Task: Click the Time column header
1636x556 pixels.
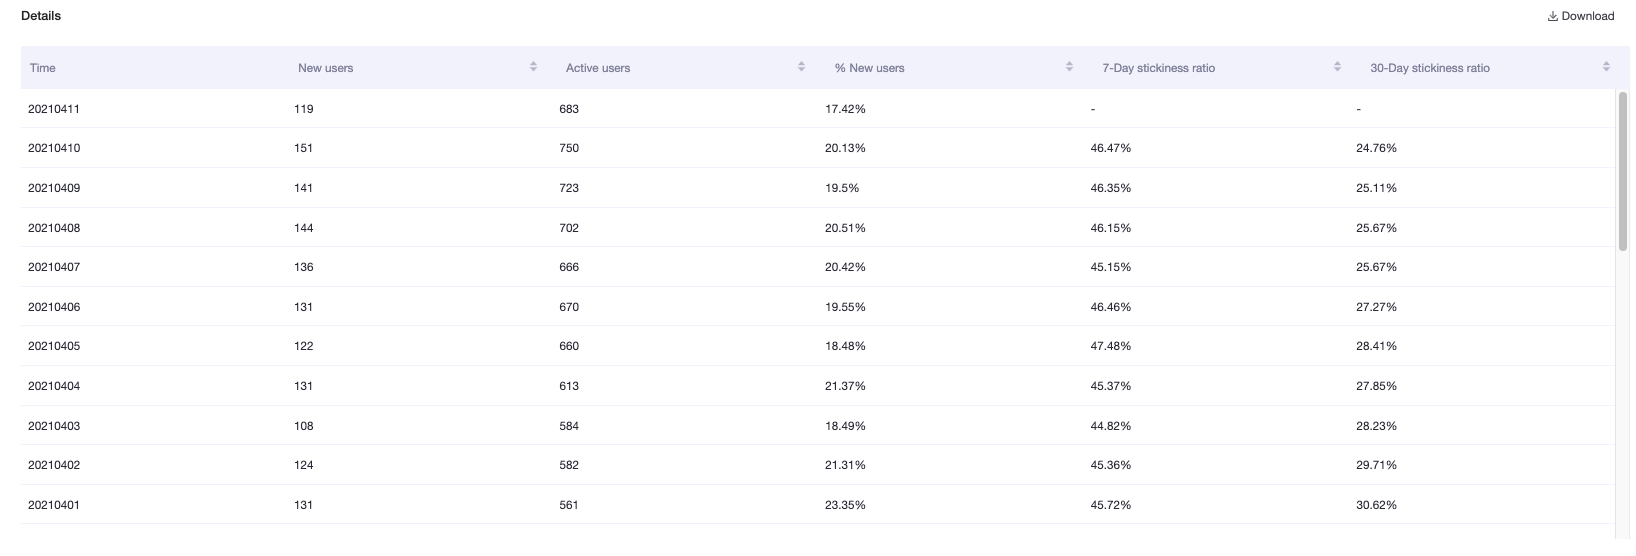Action: 43,68
